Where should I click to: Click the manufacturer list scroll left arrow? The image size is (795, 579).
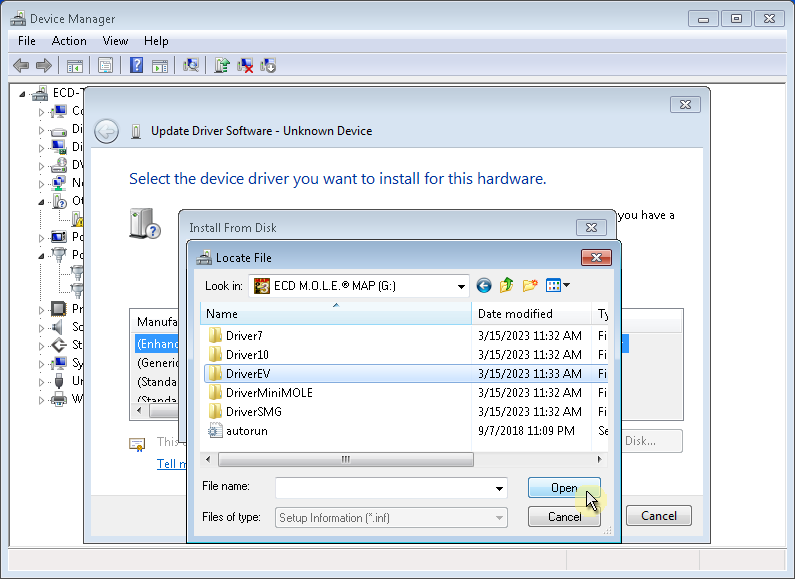(139, 410)
